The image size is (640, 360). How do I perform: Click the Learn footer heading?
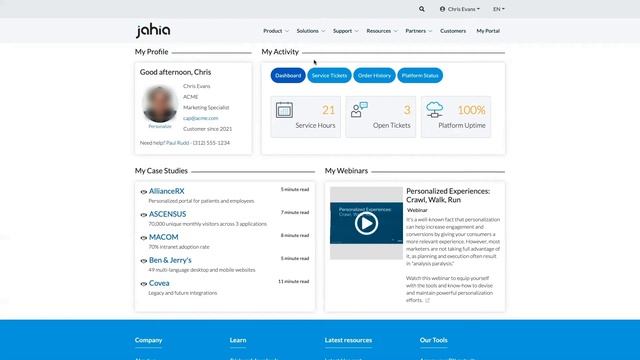238,340
